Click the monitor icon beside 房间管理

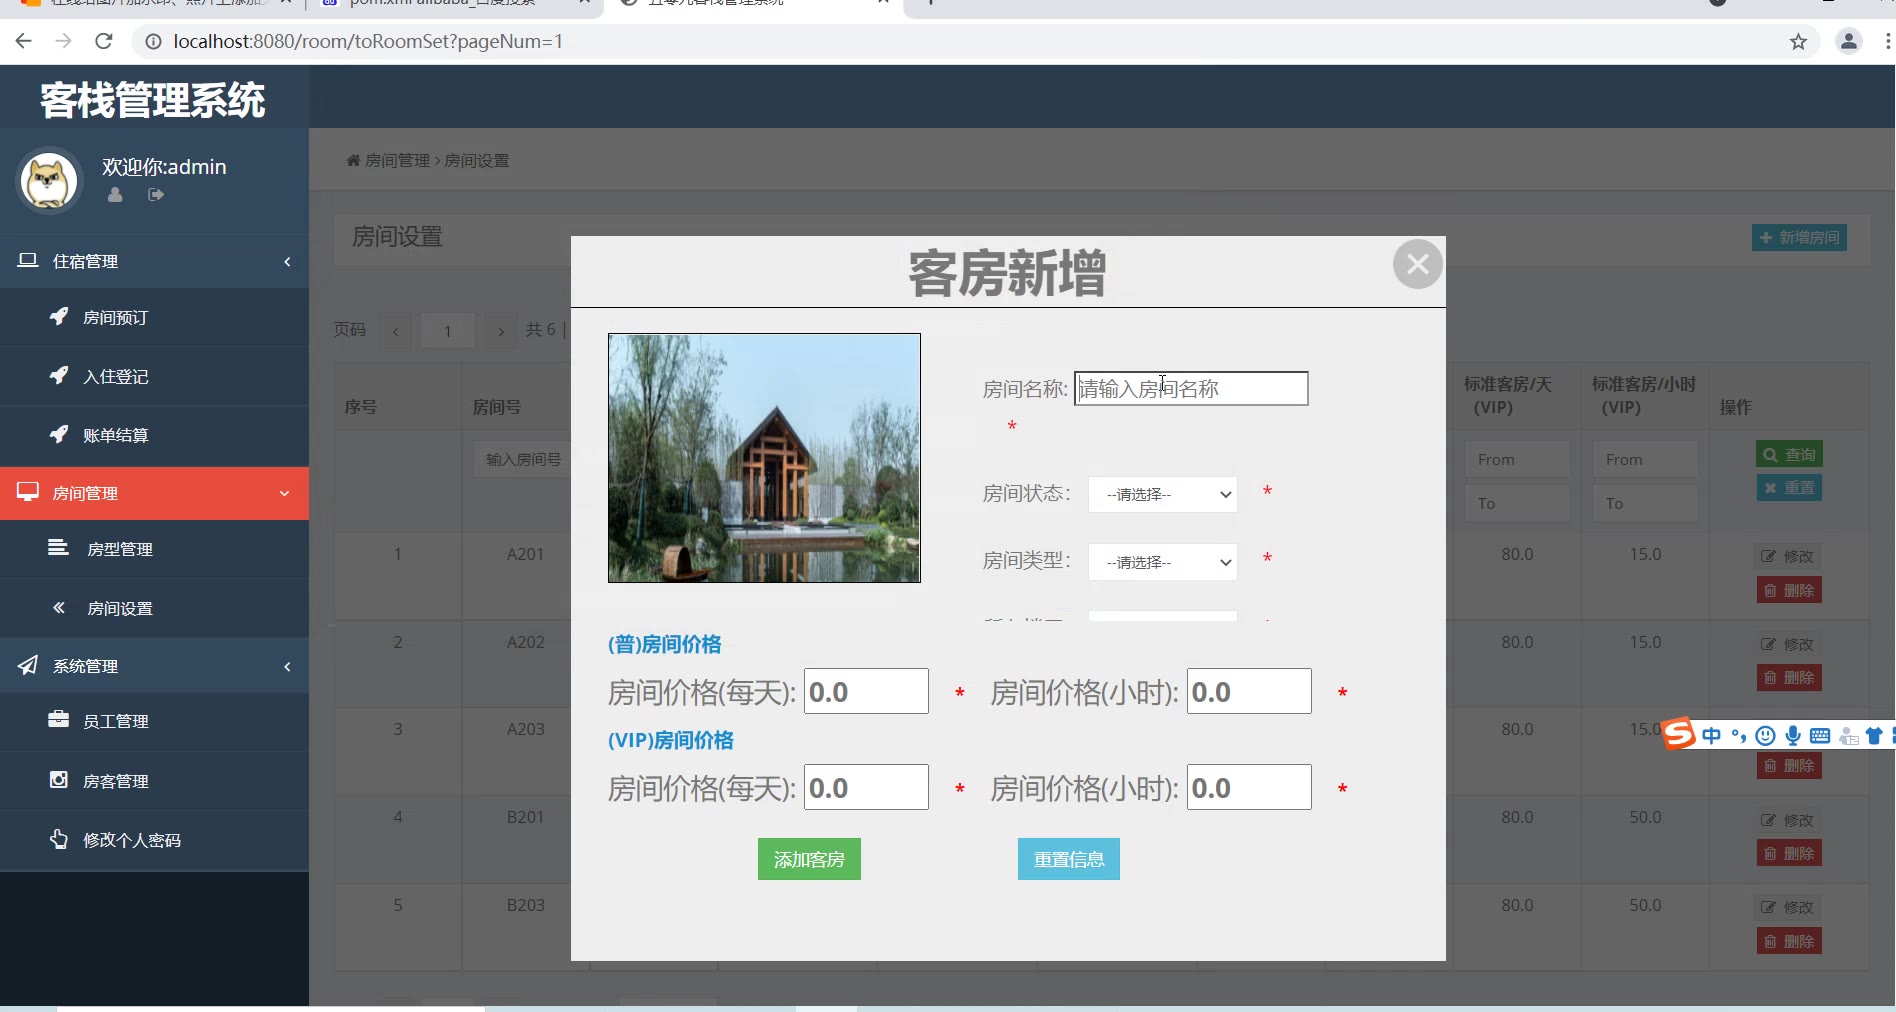point(28,492)
